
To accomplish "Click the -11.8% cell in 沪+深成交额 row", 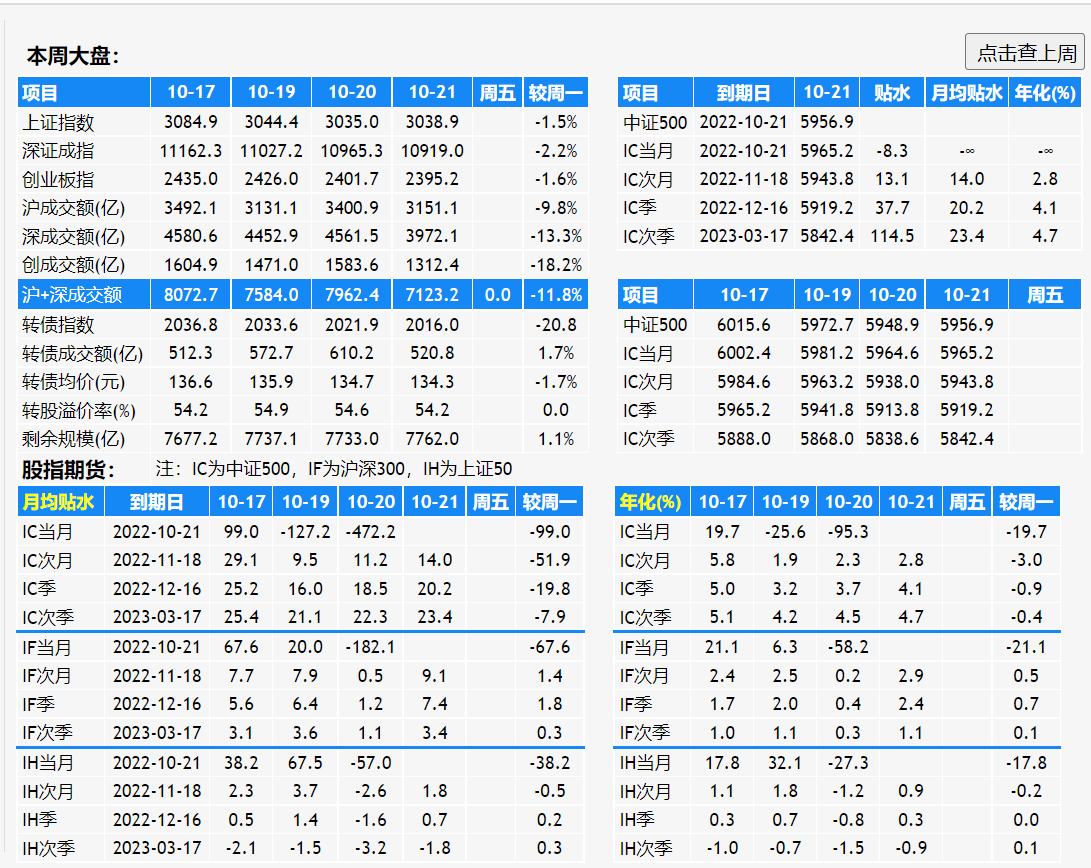I will coord(556,294).
